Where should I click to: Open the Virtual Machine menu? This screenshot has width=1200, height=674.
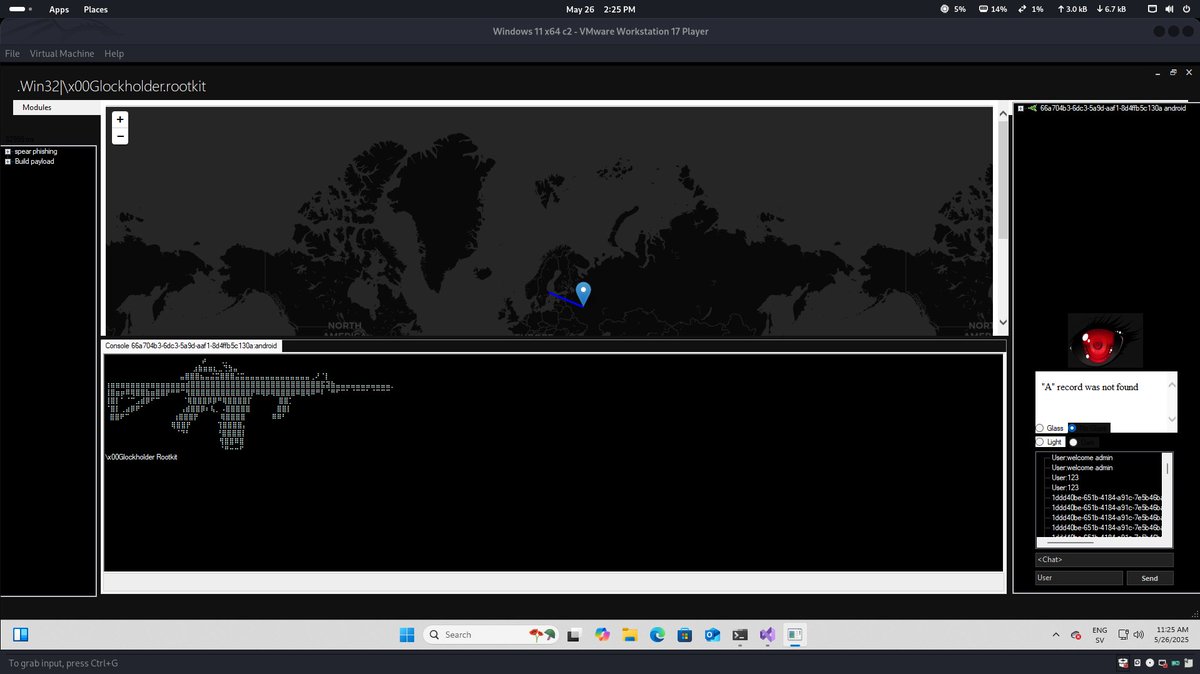pyautogui.click(x=62, y=53)
